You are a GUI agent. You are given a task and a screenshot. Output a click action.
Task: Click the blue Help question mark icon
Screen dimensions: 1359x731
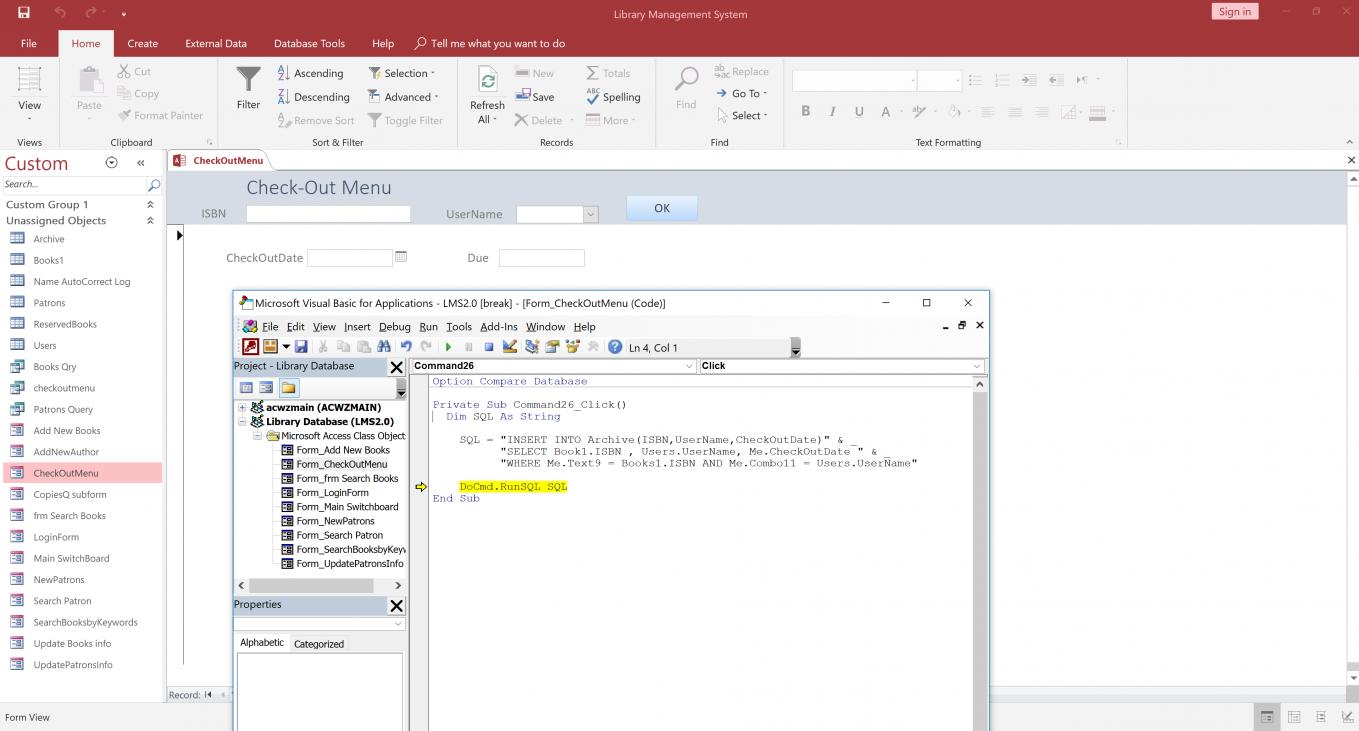(x=615, y=347)
